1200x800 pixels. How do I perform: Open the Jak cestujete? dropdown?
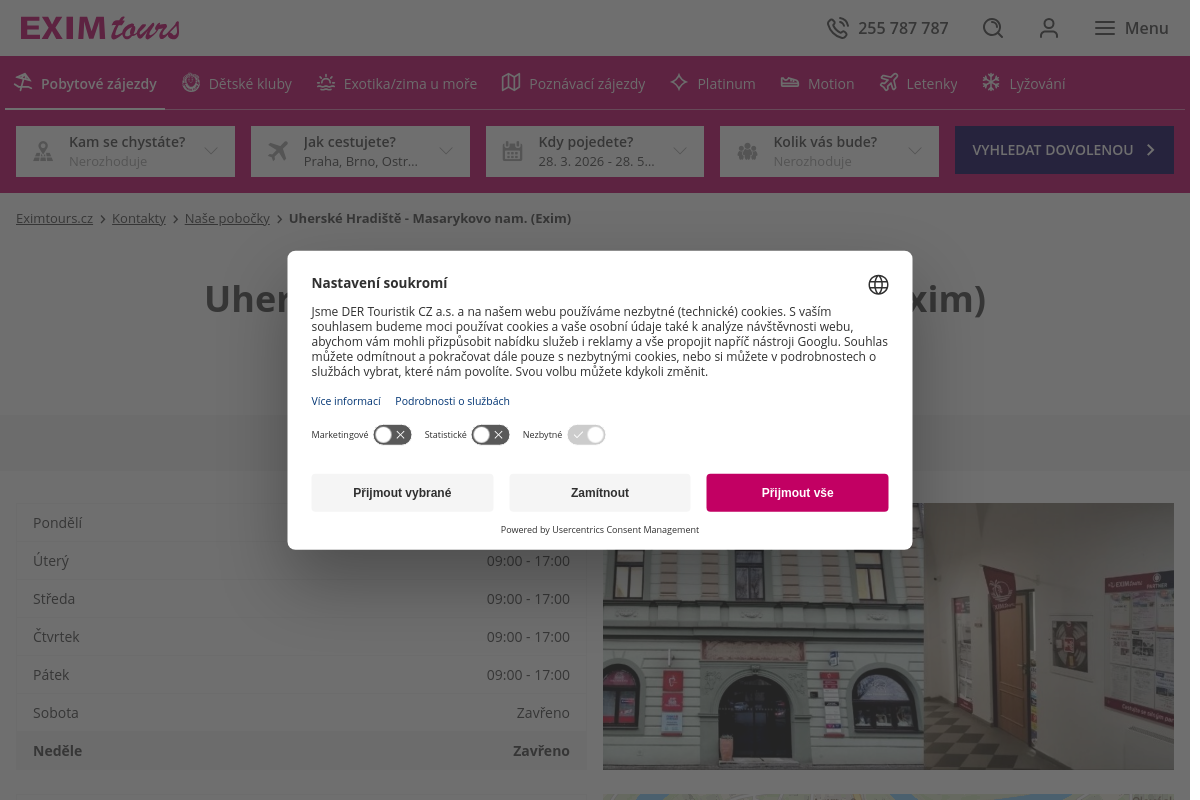click(x=360, y=151)
